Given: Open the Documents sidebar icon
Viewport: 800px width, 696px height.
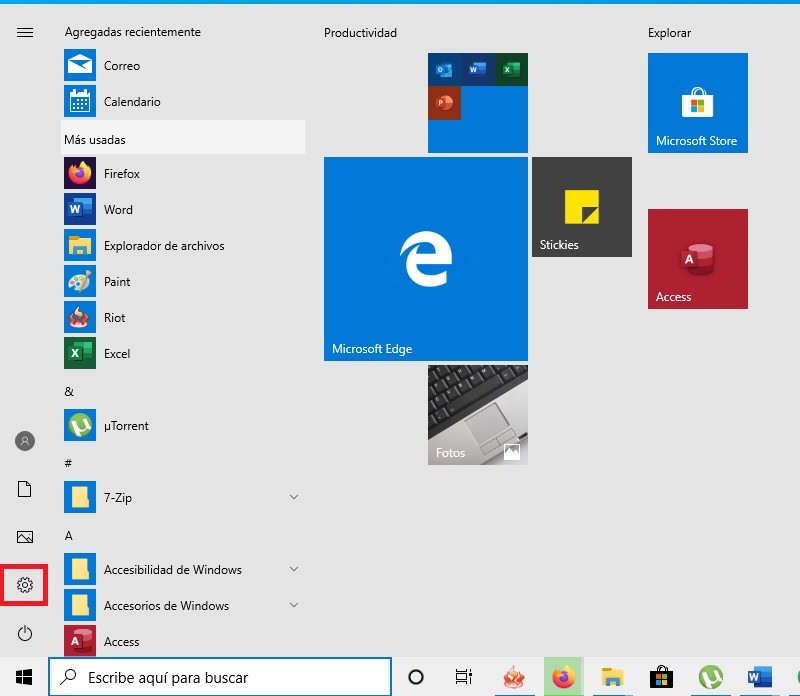Looking at the screenshot, I should tap(25, 489).
